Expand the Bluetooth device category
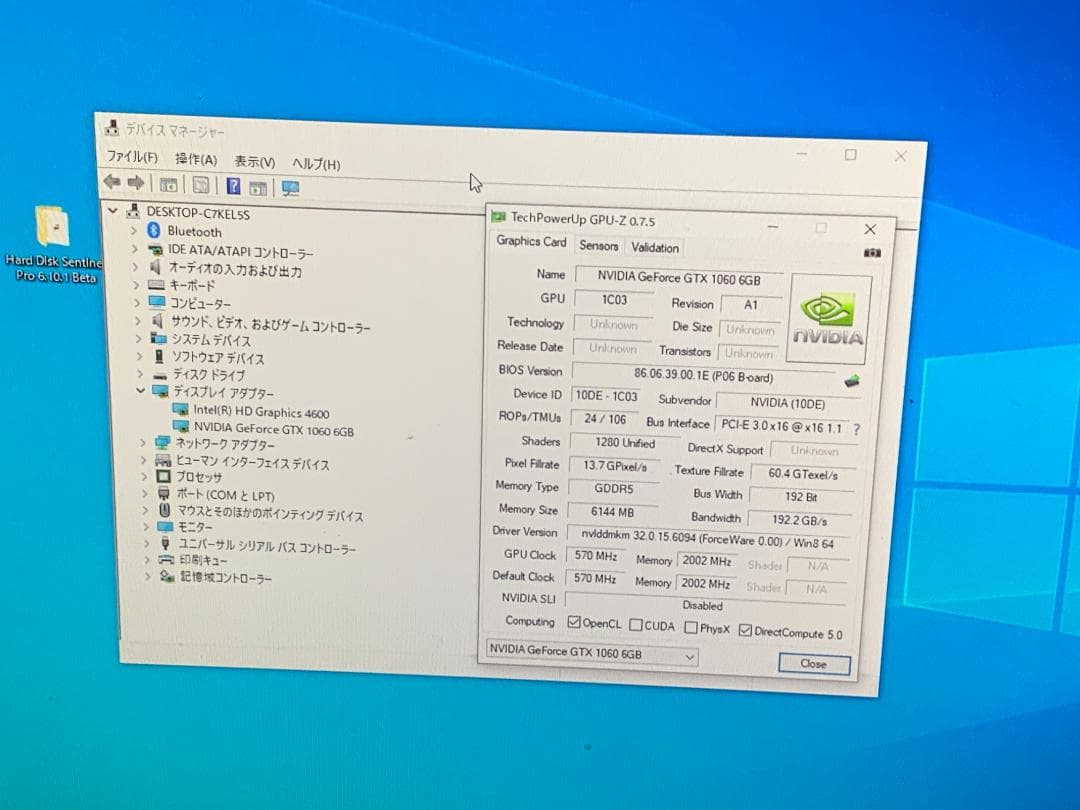 pyautogui.click(x=133, y=232)
